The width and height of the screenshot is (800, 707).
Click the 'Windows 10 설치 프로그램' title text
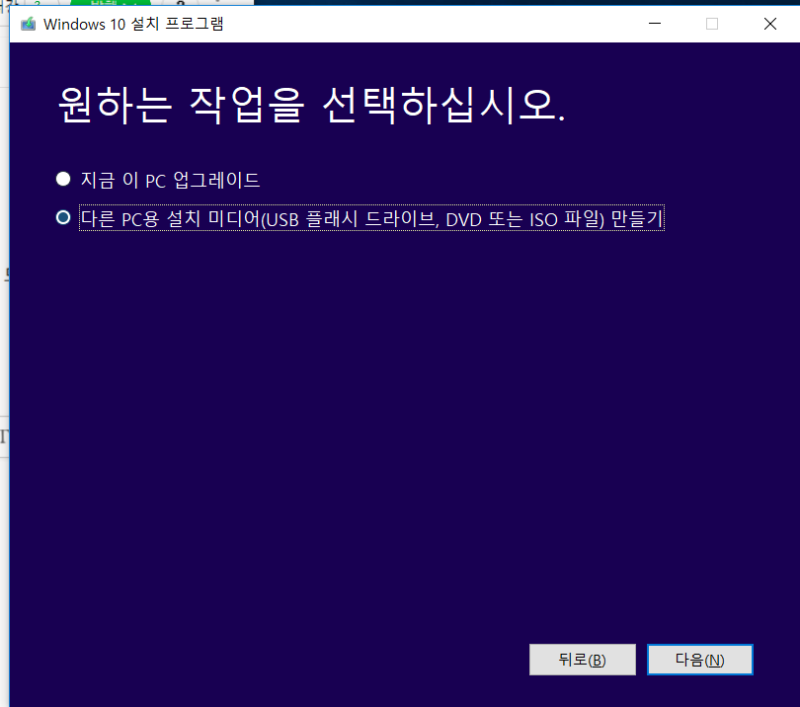133,24
